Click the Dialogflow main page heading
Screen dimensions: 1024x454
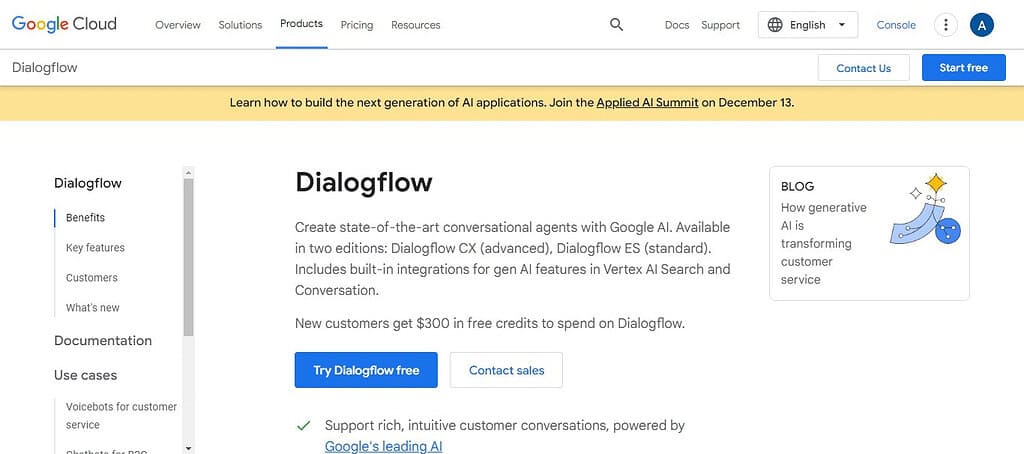coord(363,182)
